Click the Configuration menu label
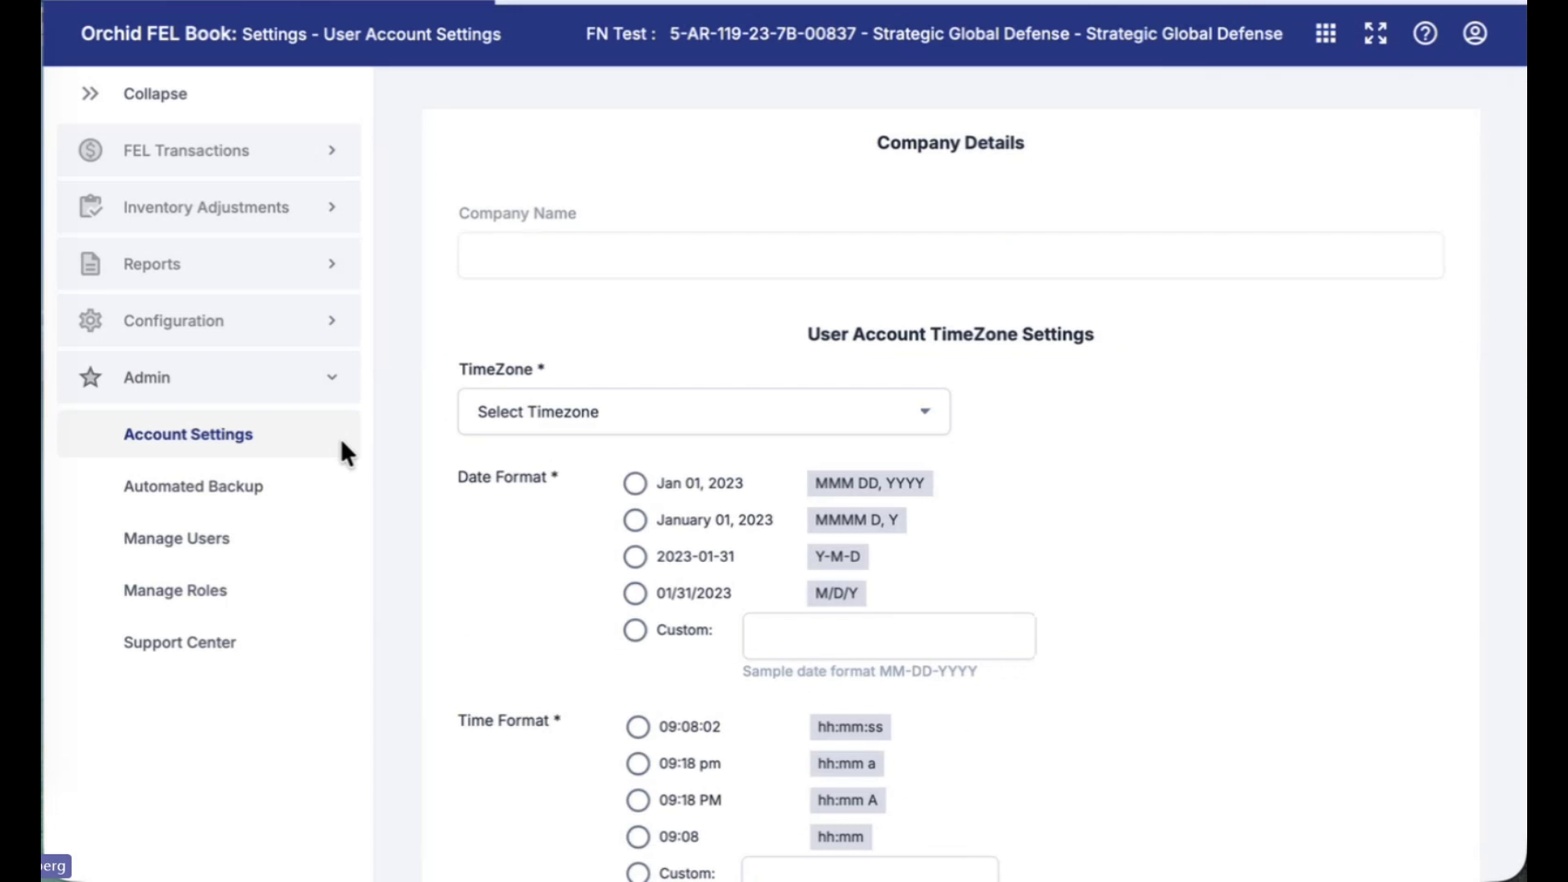The width and height of the screenshot is (1568, 882). pyautogui.click(x=173, y=321)
